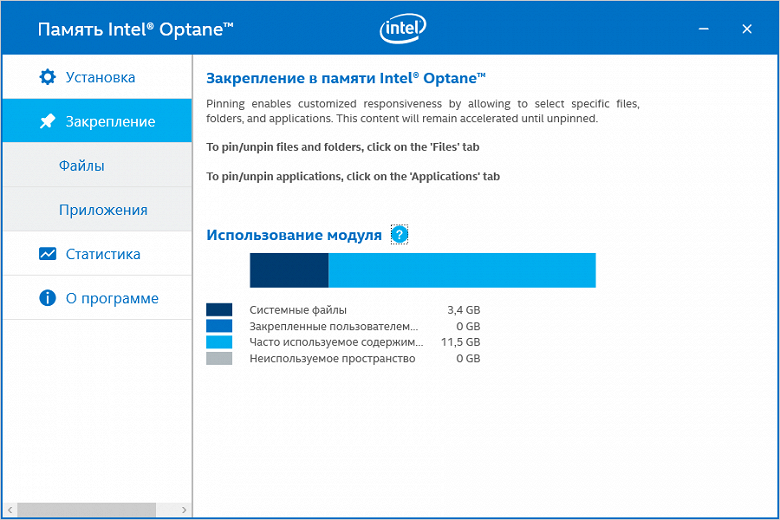Switch to the Статистика tab
The image size is (780, 520).
click(x=103, y=254)
